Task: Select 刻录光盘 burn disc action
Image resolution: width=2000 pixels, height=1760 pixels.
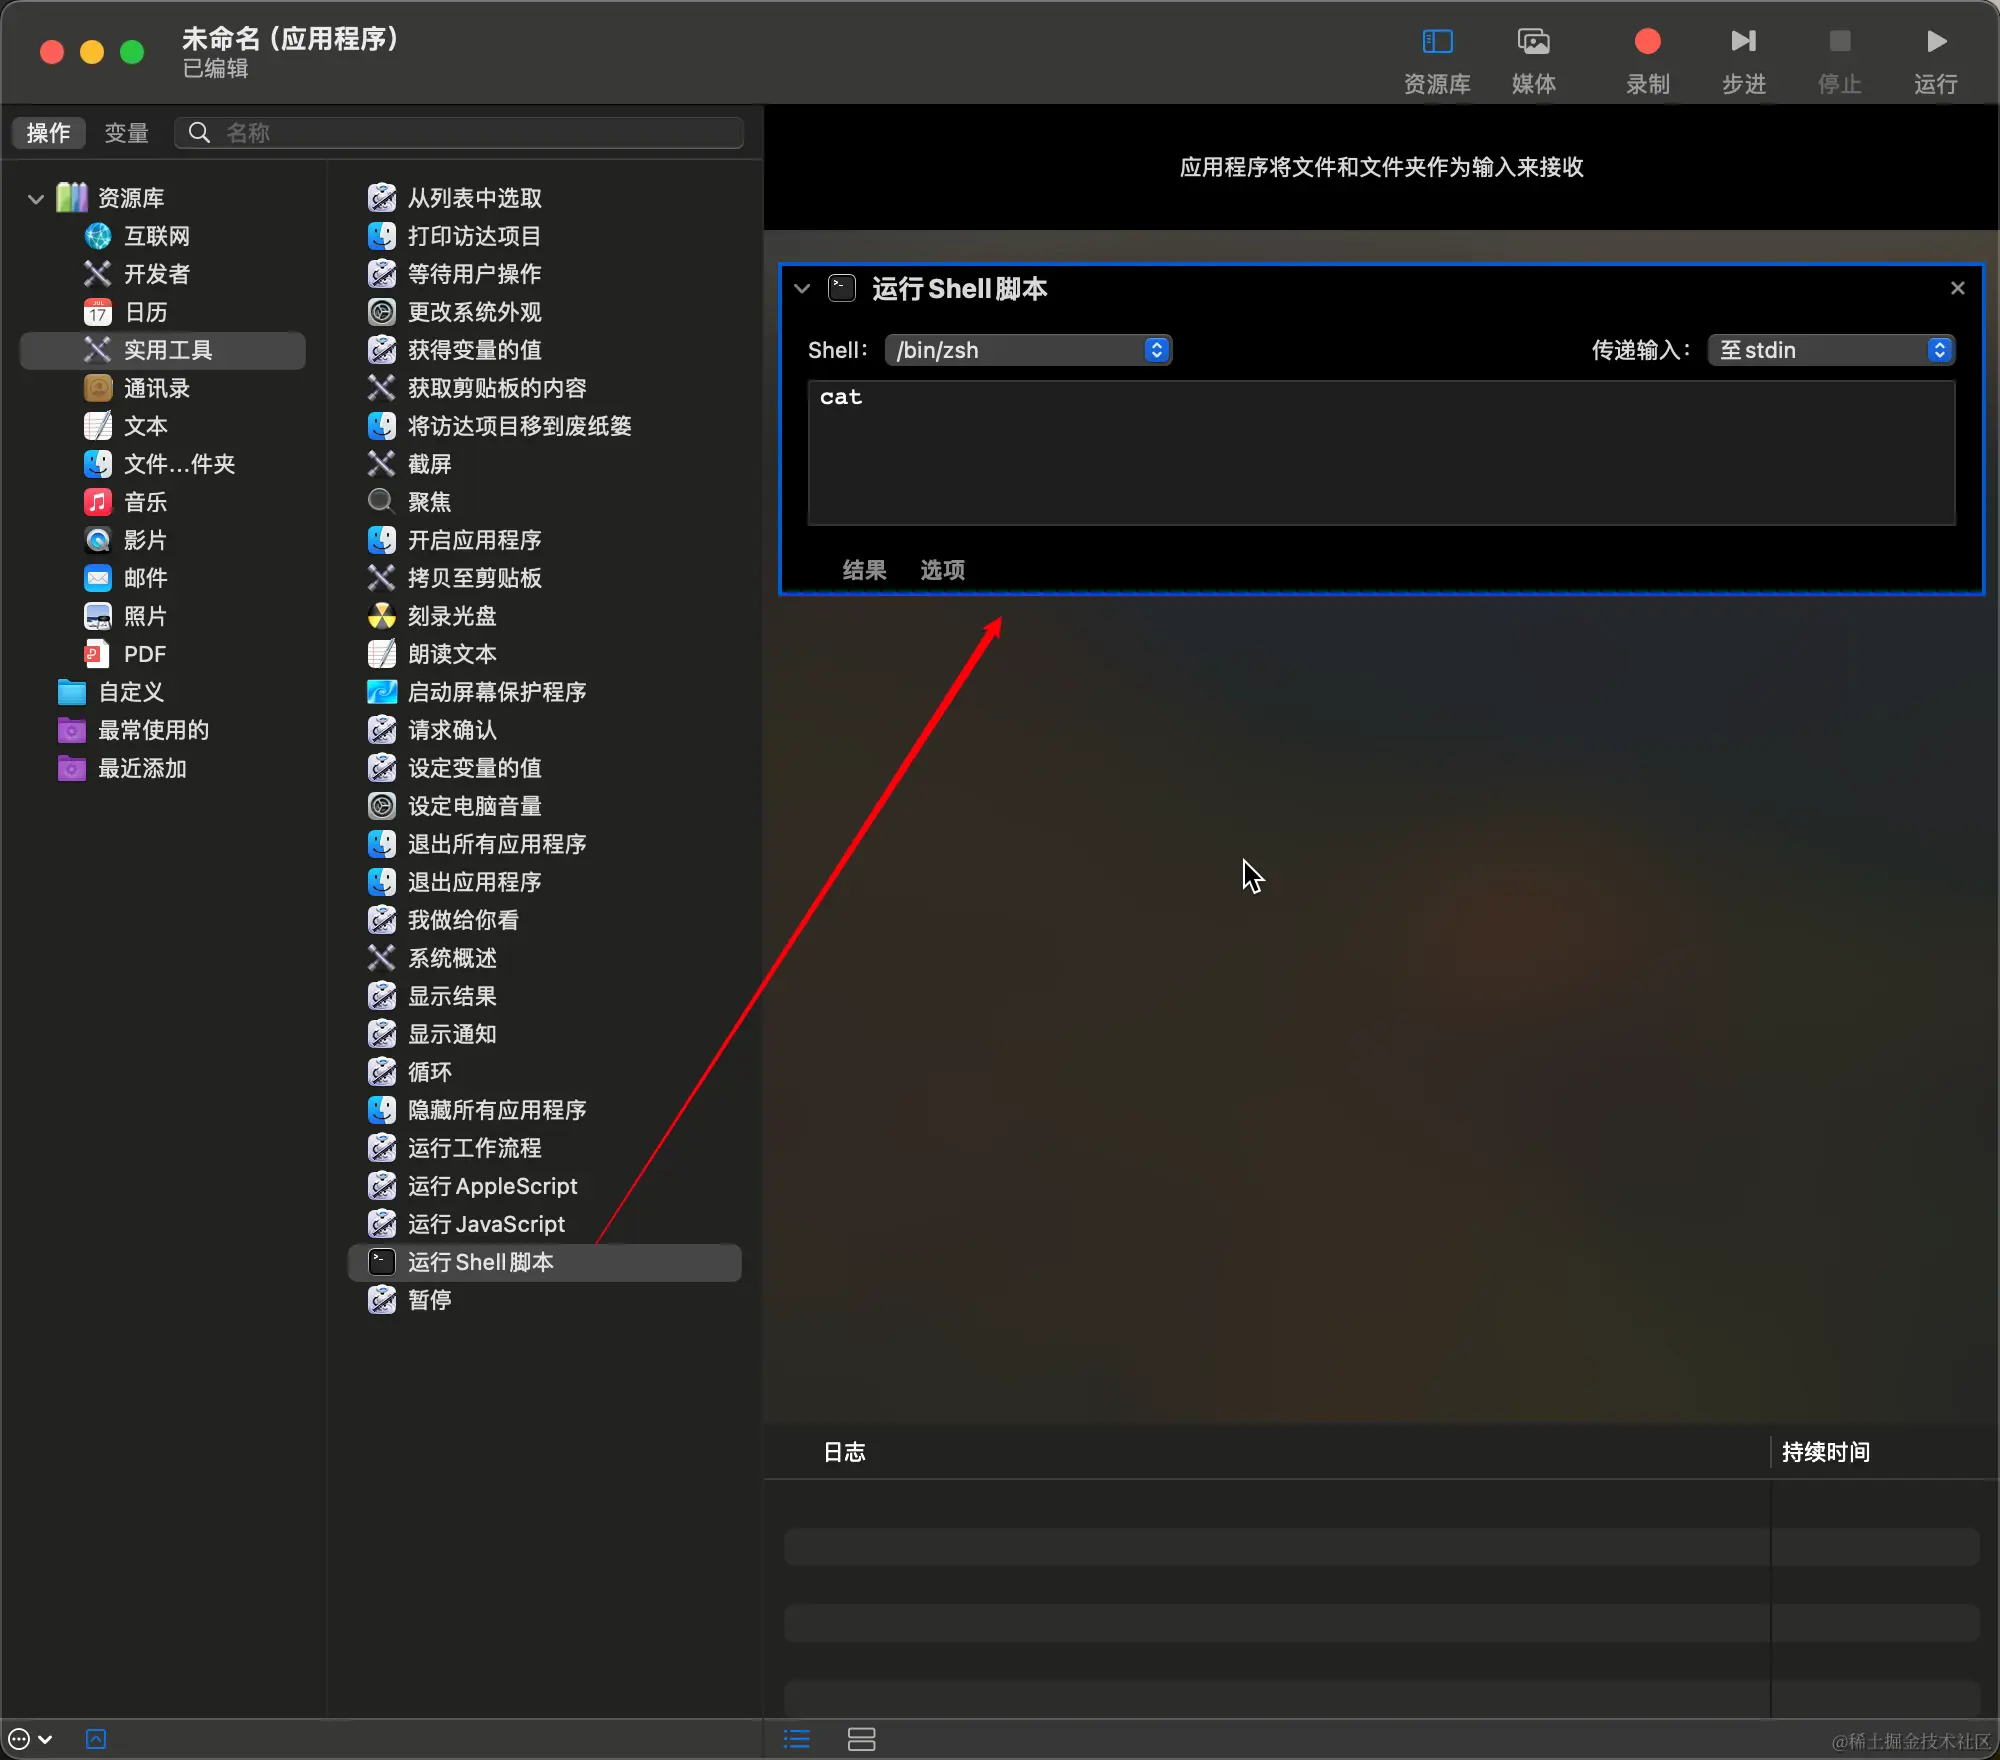Action: 451,616
